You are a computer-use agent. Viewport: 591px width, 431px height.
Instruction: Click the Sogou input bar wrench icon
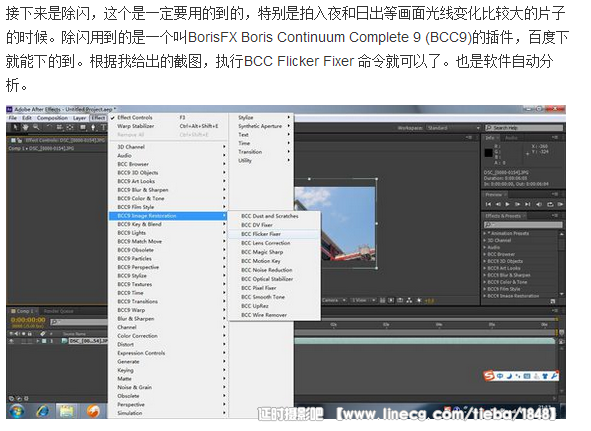coord(554,376)
